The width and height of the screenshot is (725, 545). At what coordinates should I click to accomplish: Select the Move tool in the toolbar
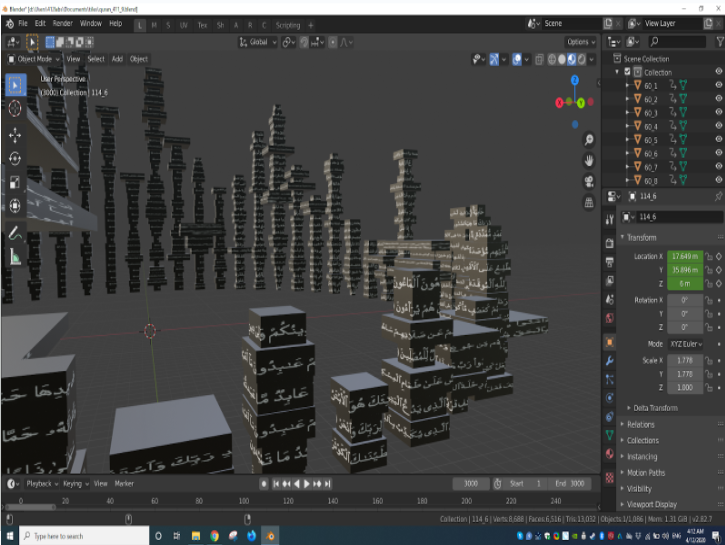pos(15,134)
